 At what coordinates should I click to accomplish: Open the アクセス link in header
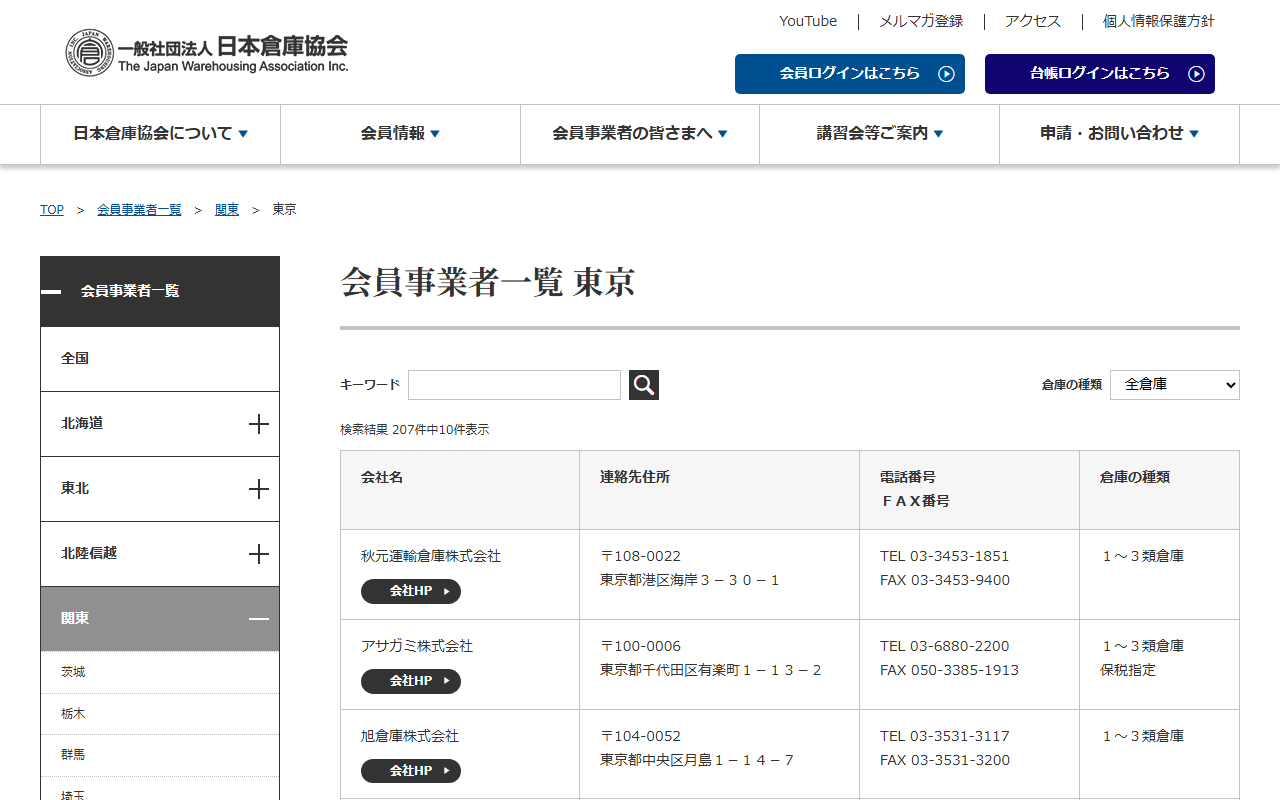coord(1033,21)
